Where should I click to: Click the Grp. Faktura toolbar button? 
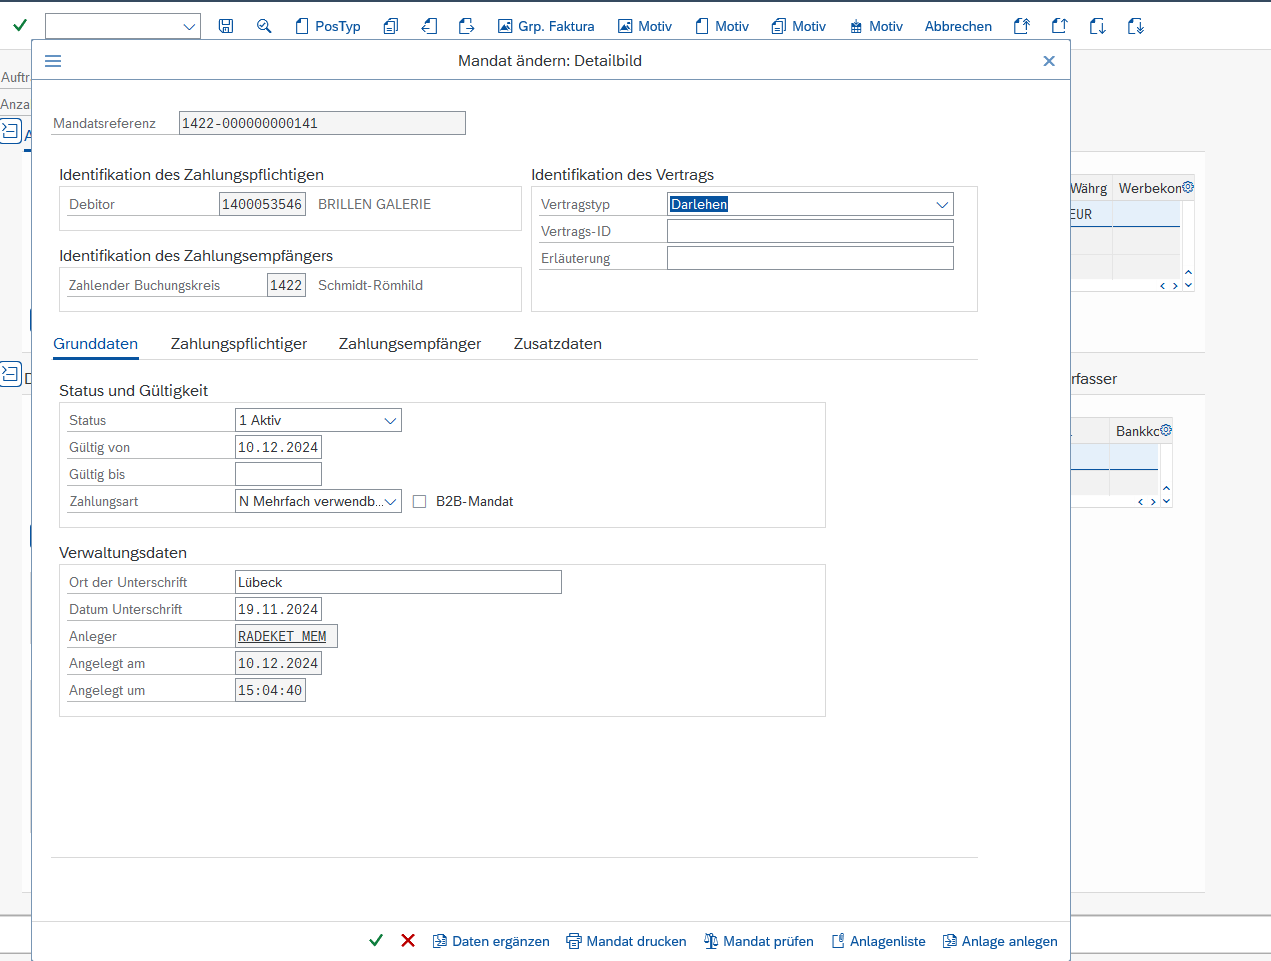[546, 26]
